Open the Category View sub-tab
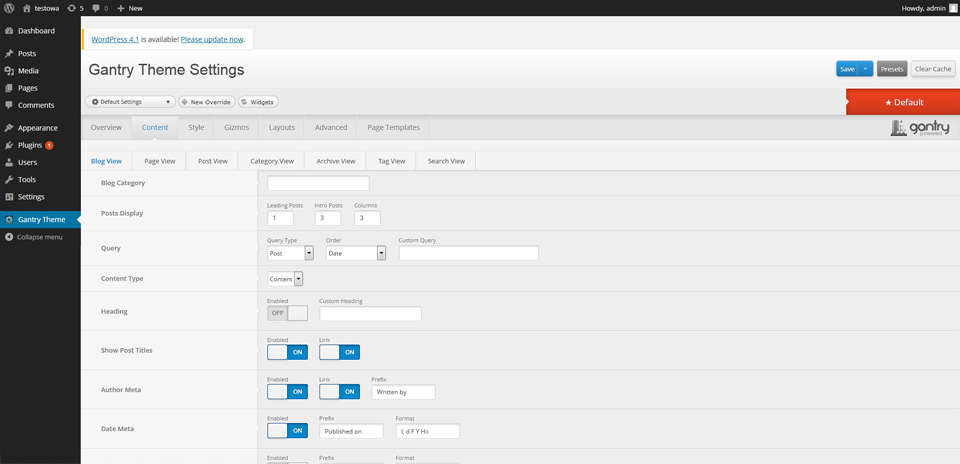Viewport: 960px width, 464px height. 272,161
